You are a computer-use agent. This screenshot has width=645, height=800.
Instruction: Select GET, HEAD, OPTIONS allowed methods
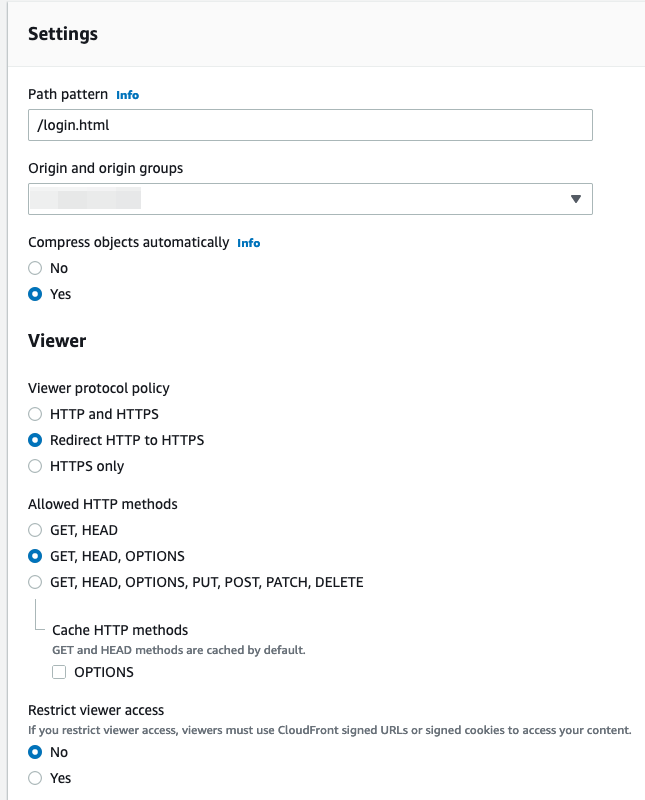36,556
